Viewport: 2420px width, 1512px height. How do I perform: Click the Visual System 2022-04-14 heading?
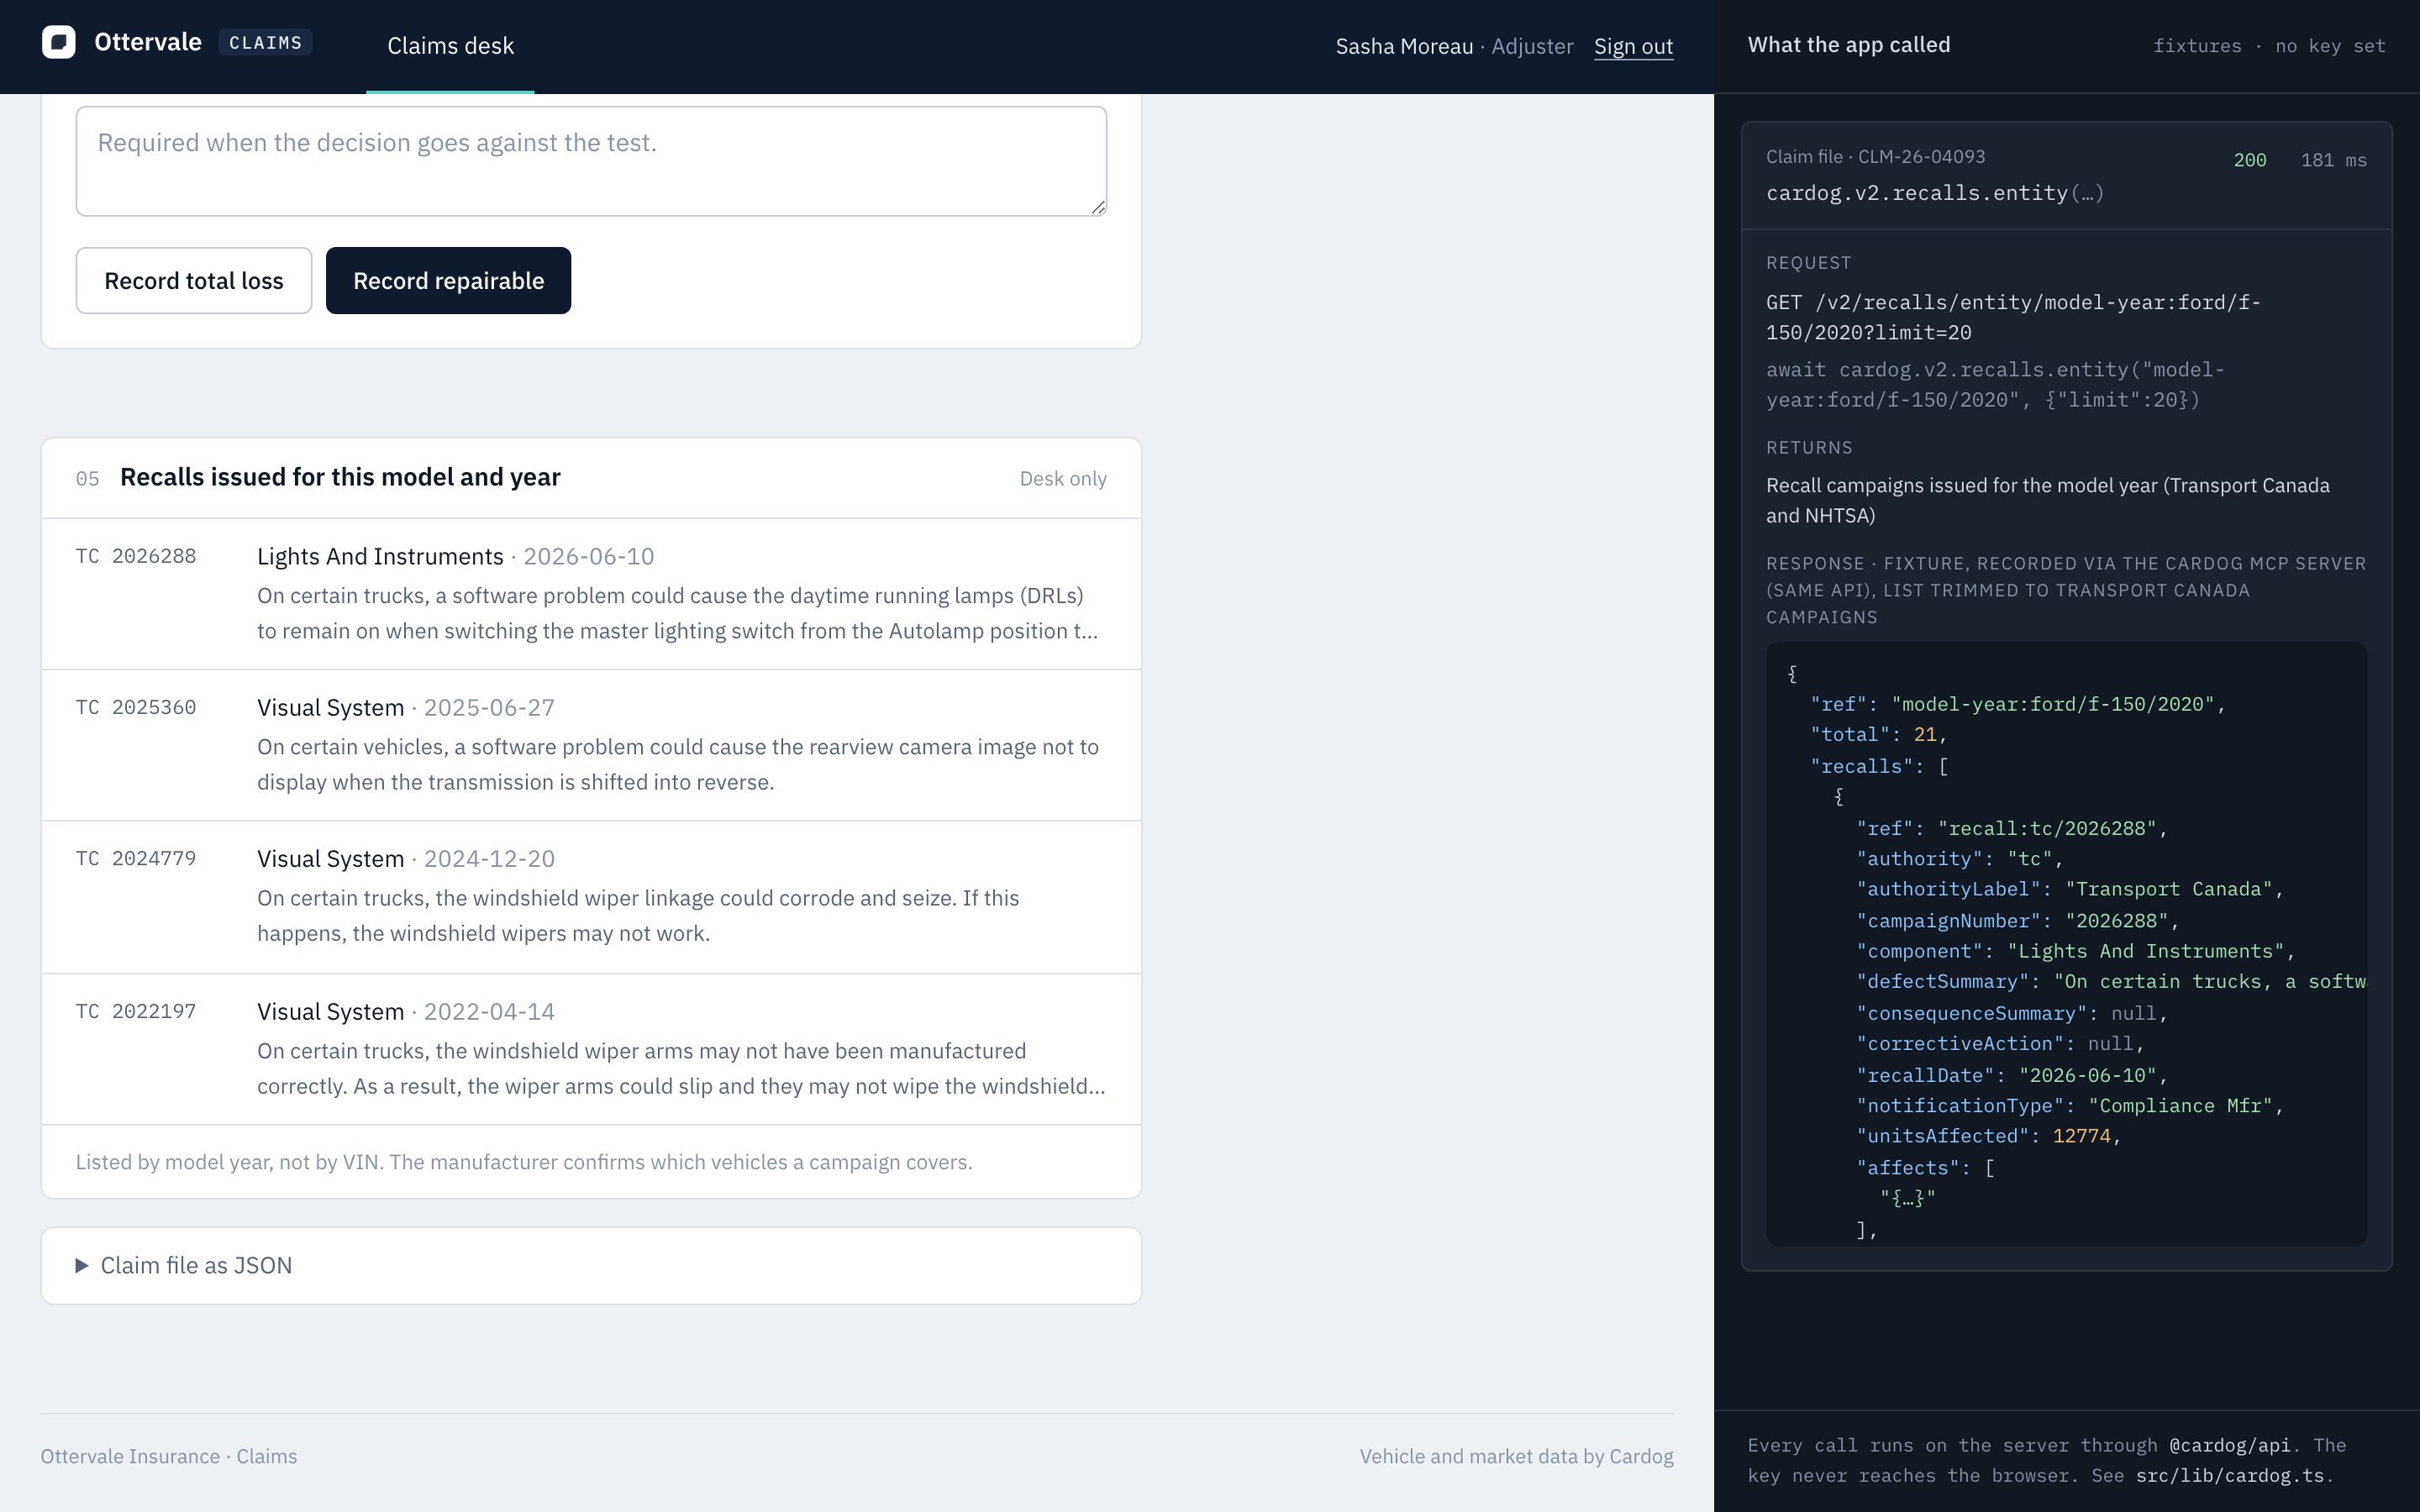[x=406, y=1012]
